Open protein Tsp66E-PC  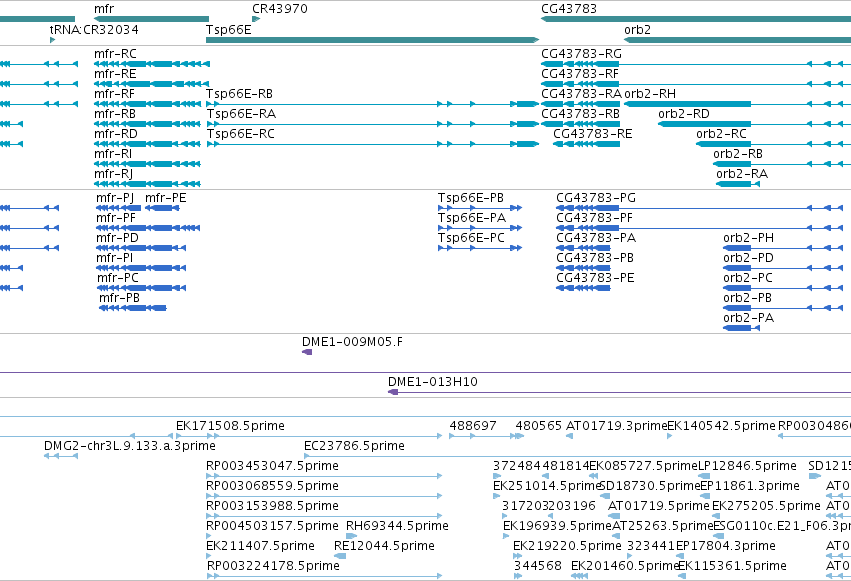click(480, 248)
